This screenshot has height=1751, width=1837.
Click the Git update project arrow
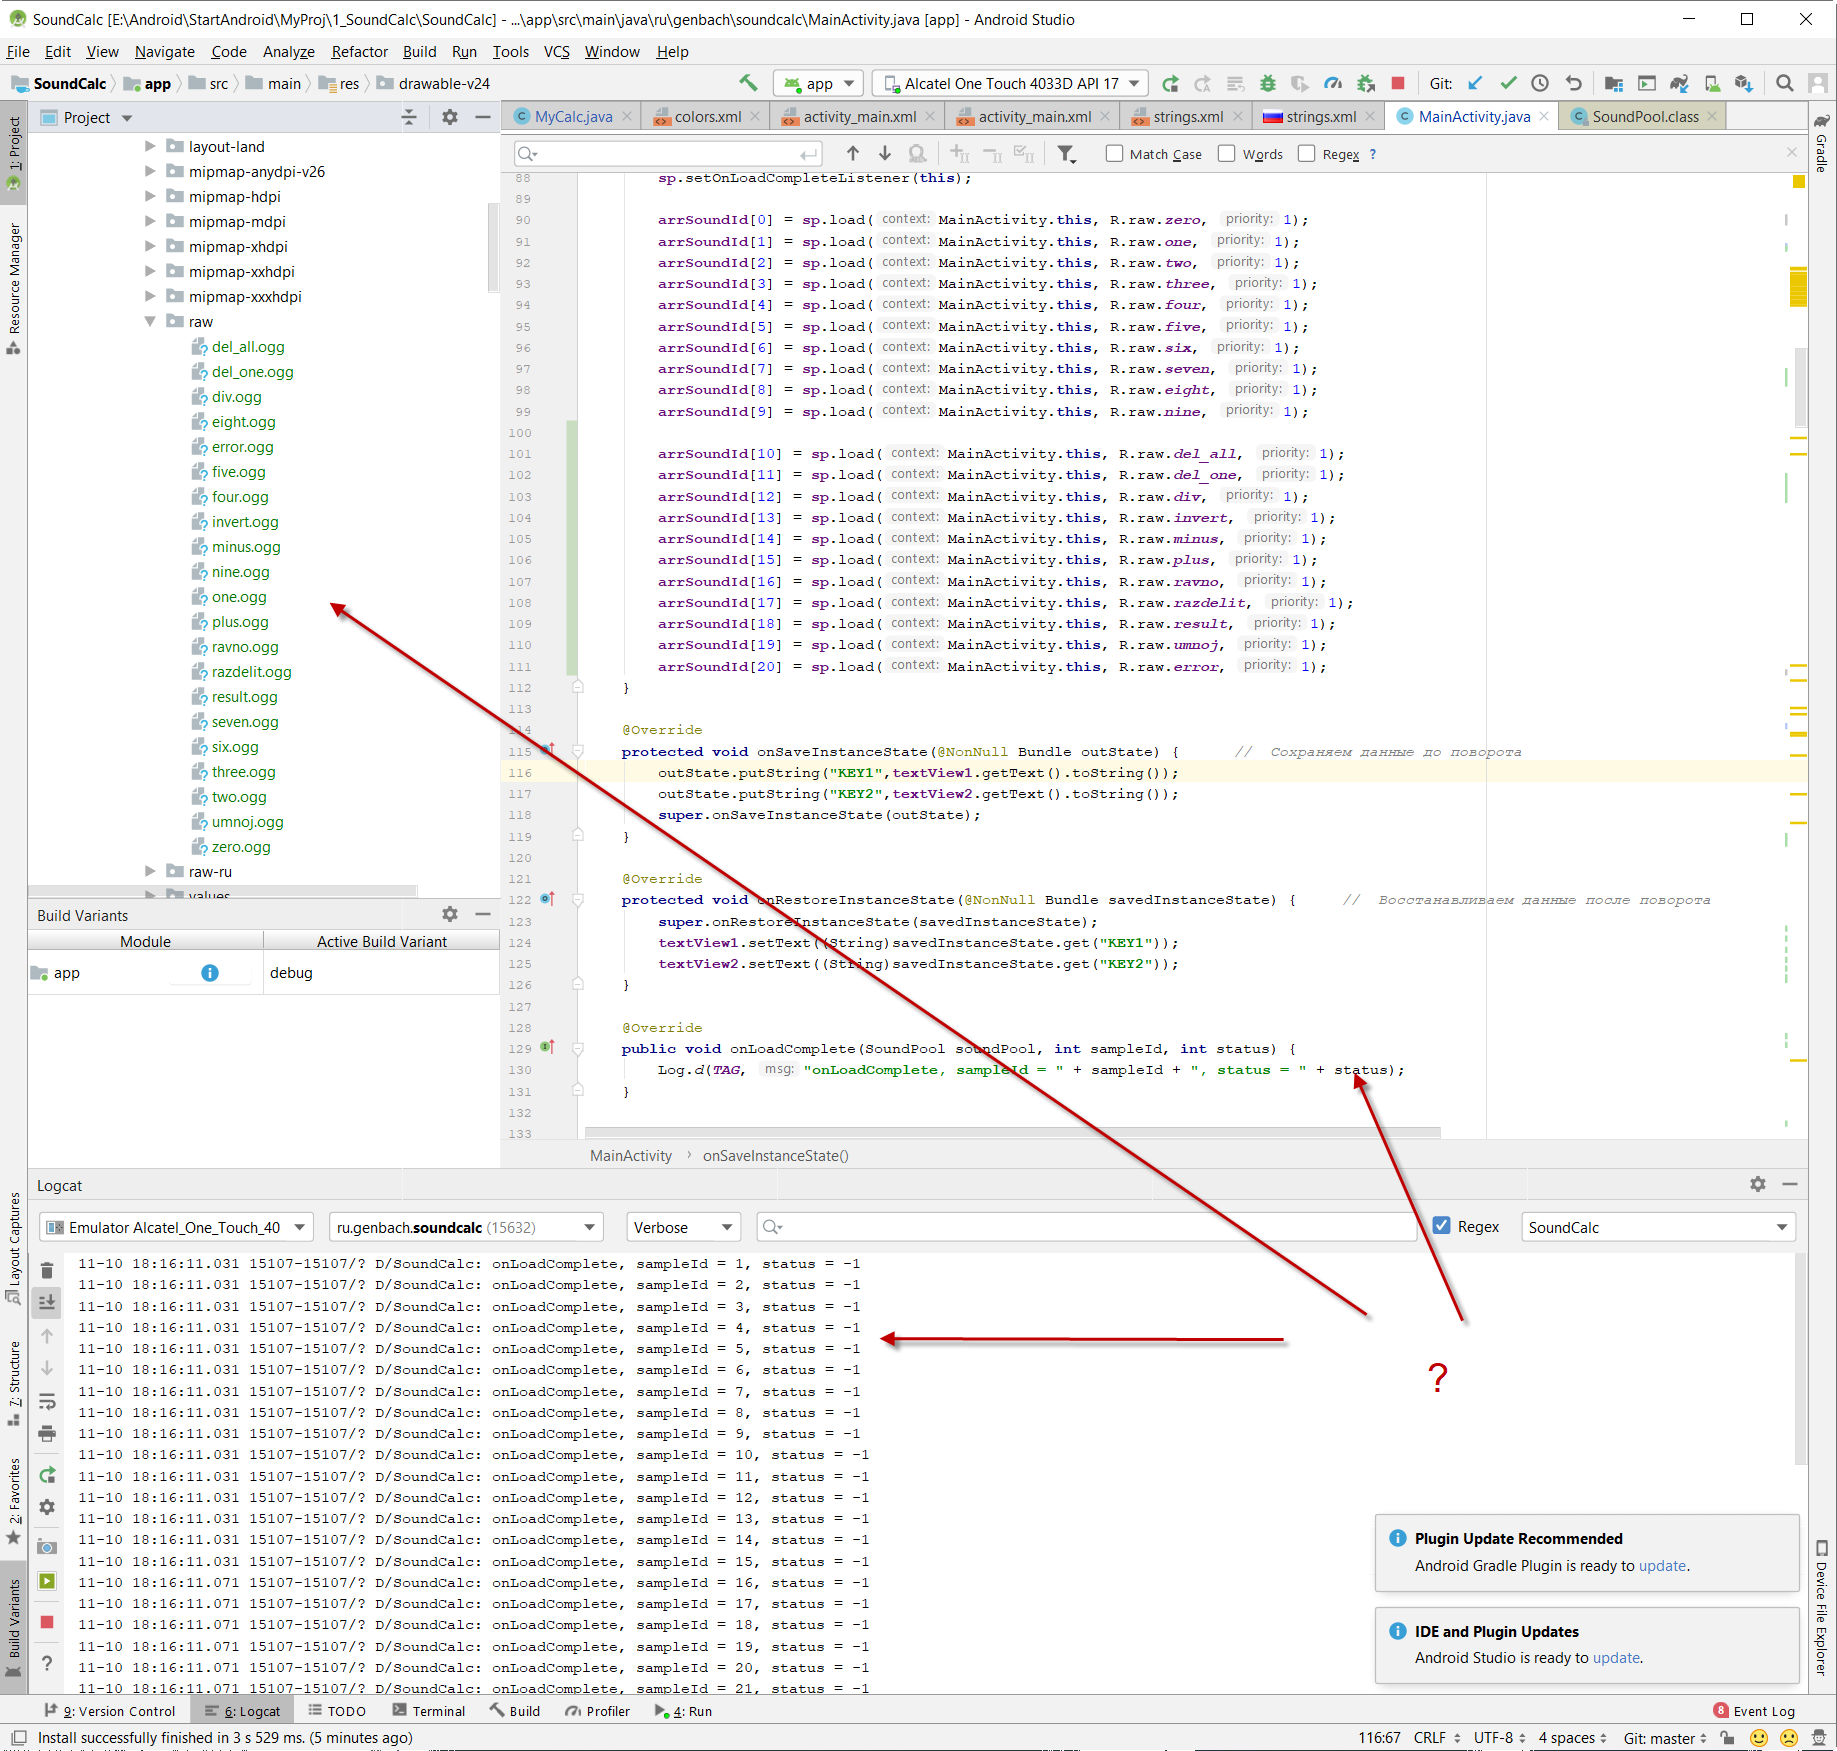click(1476, 84)
